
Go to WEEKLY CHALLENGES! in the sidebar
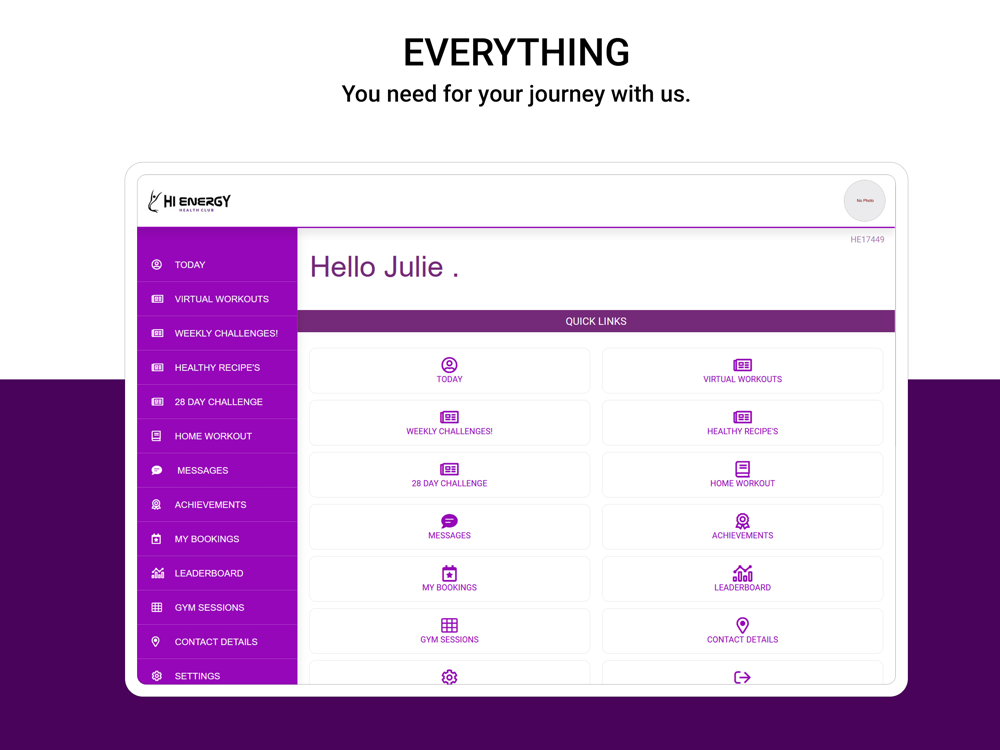[217, 334]
